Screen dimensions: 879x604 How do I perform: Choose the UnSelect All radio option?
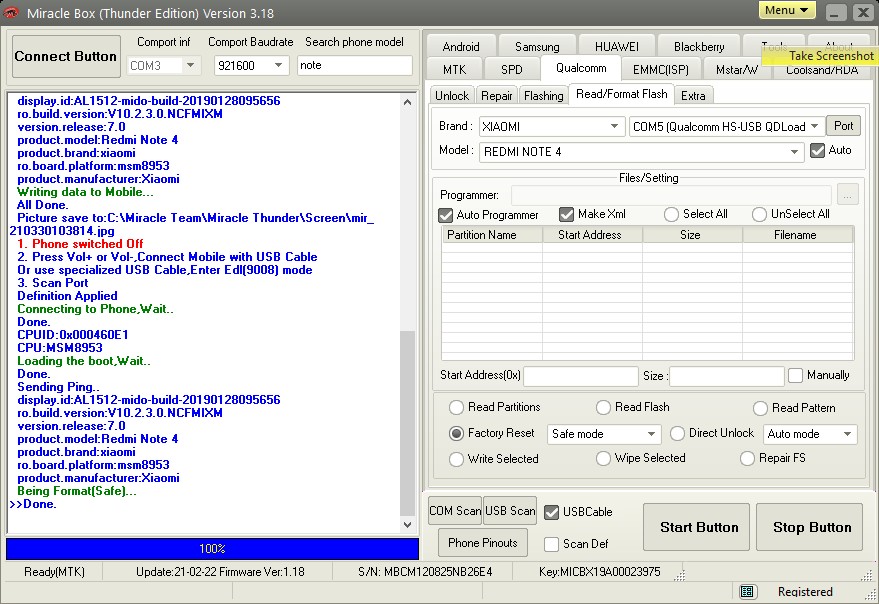click(759, 214)
